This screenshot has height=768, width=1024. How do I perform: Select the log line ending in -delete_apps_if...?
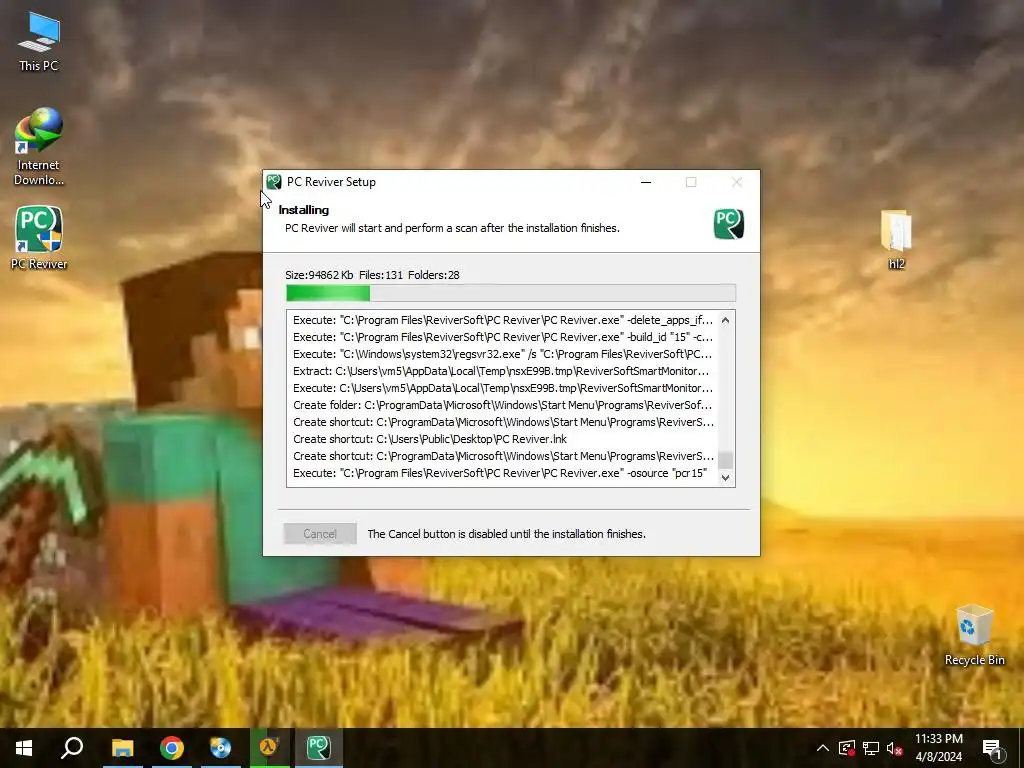pyautogui.click(x=503, y=320)
